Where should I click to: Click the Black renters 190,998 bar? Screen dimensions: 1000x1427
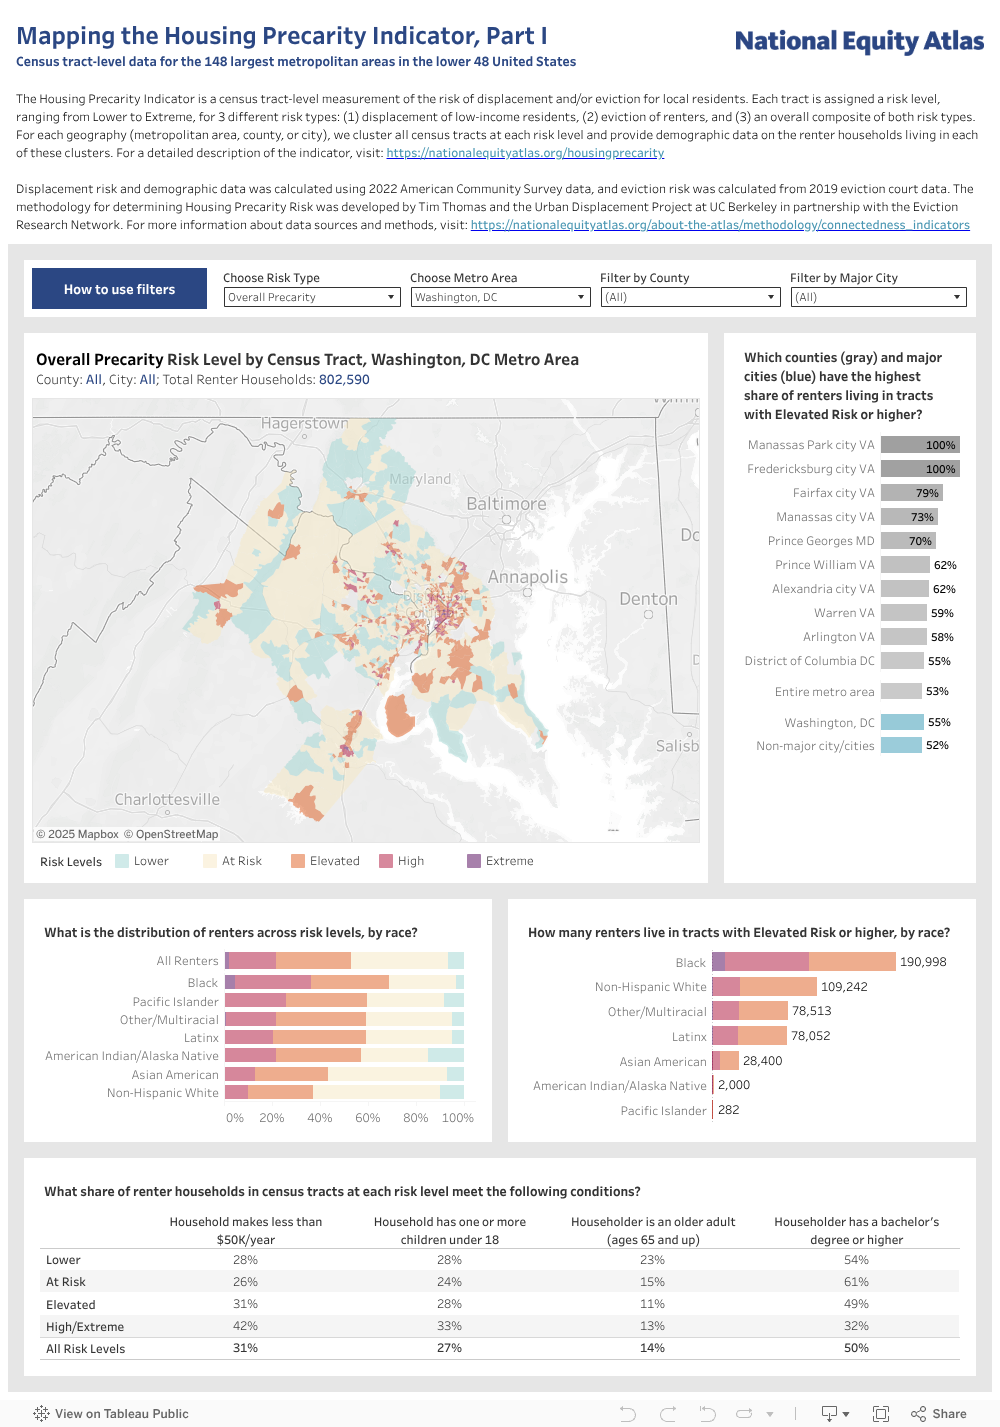[x=804, y=962]
